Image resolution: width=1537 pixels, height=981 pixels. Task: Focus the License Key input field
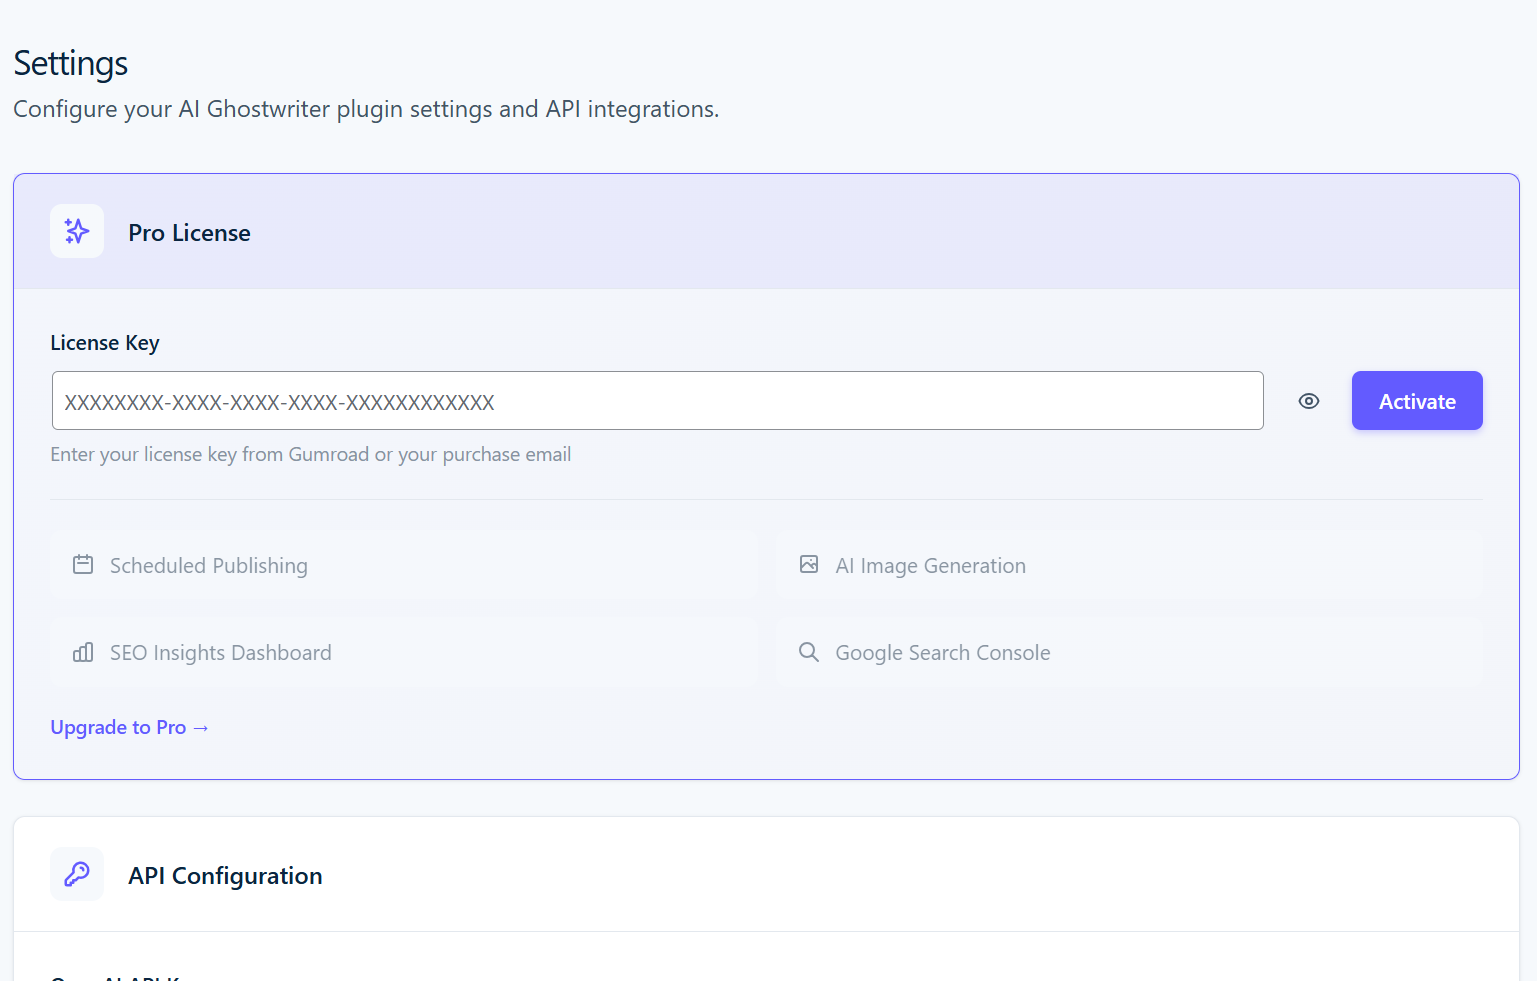tap(658, 401)
